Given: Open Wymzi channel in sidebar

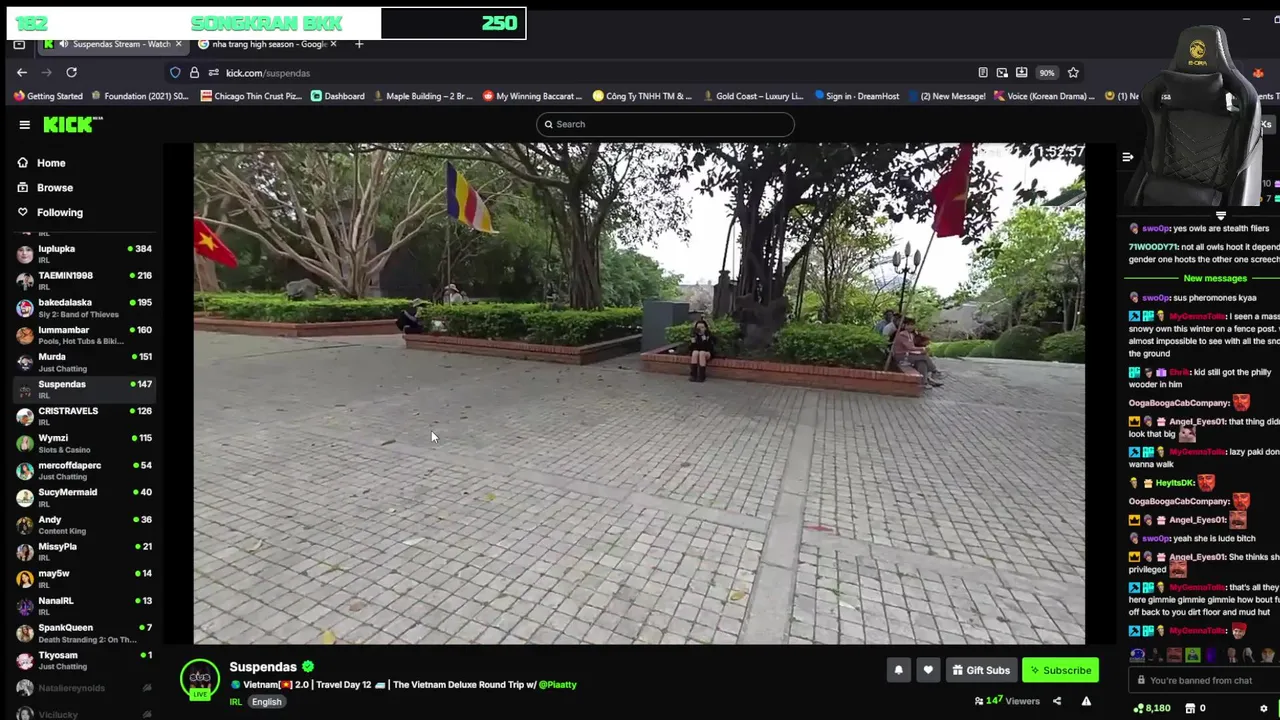Looking at the screenshot, I should pos(84,442).
